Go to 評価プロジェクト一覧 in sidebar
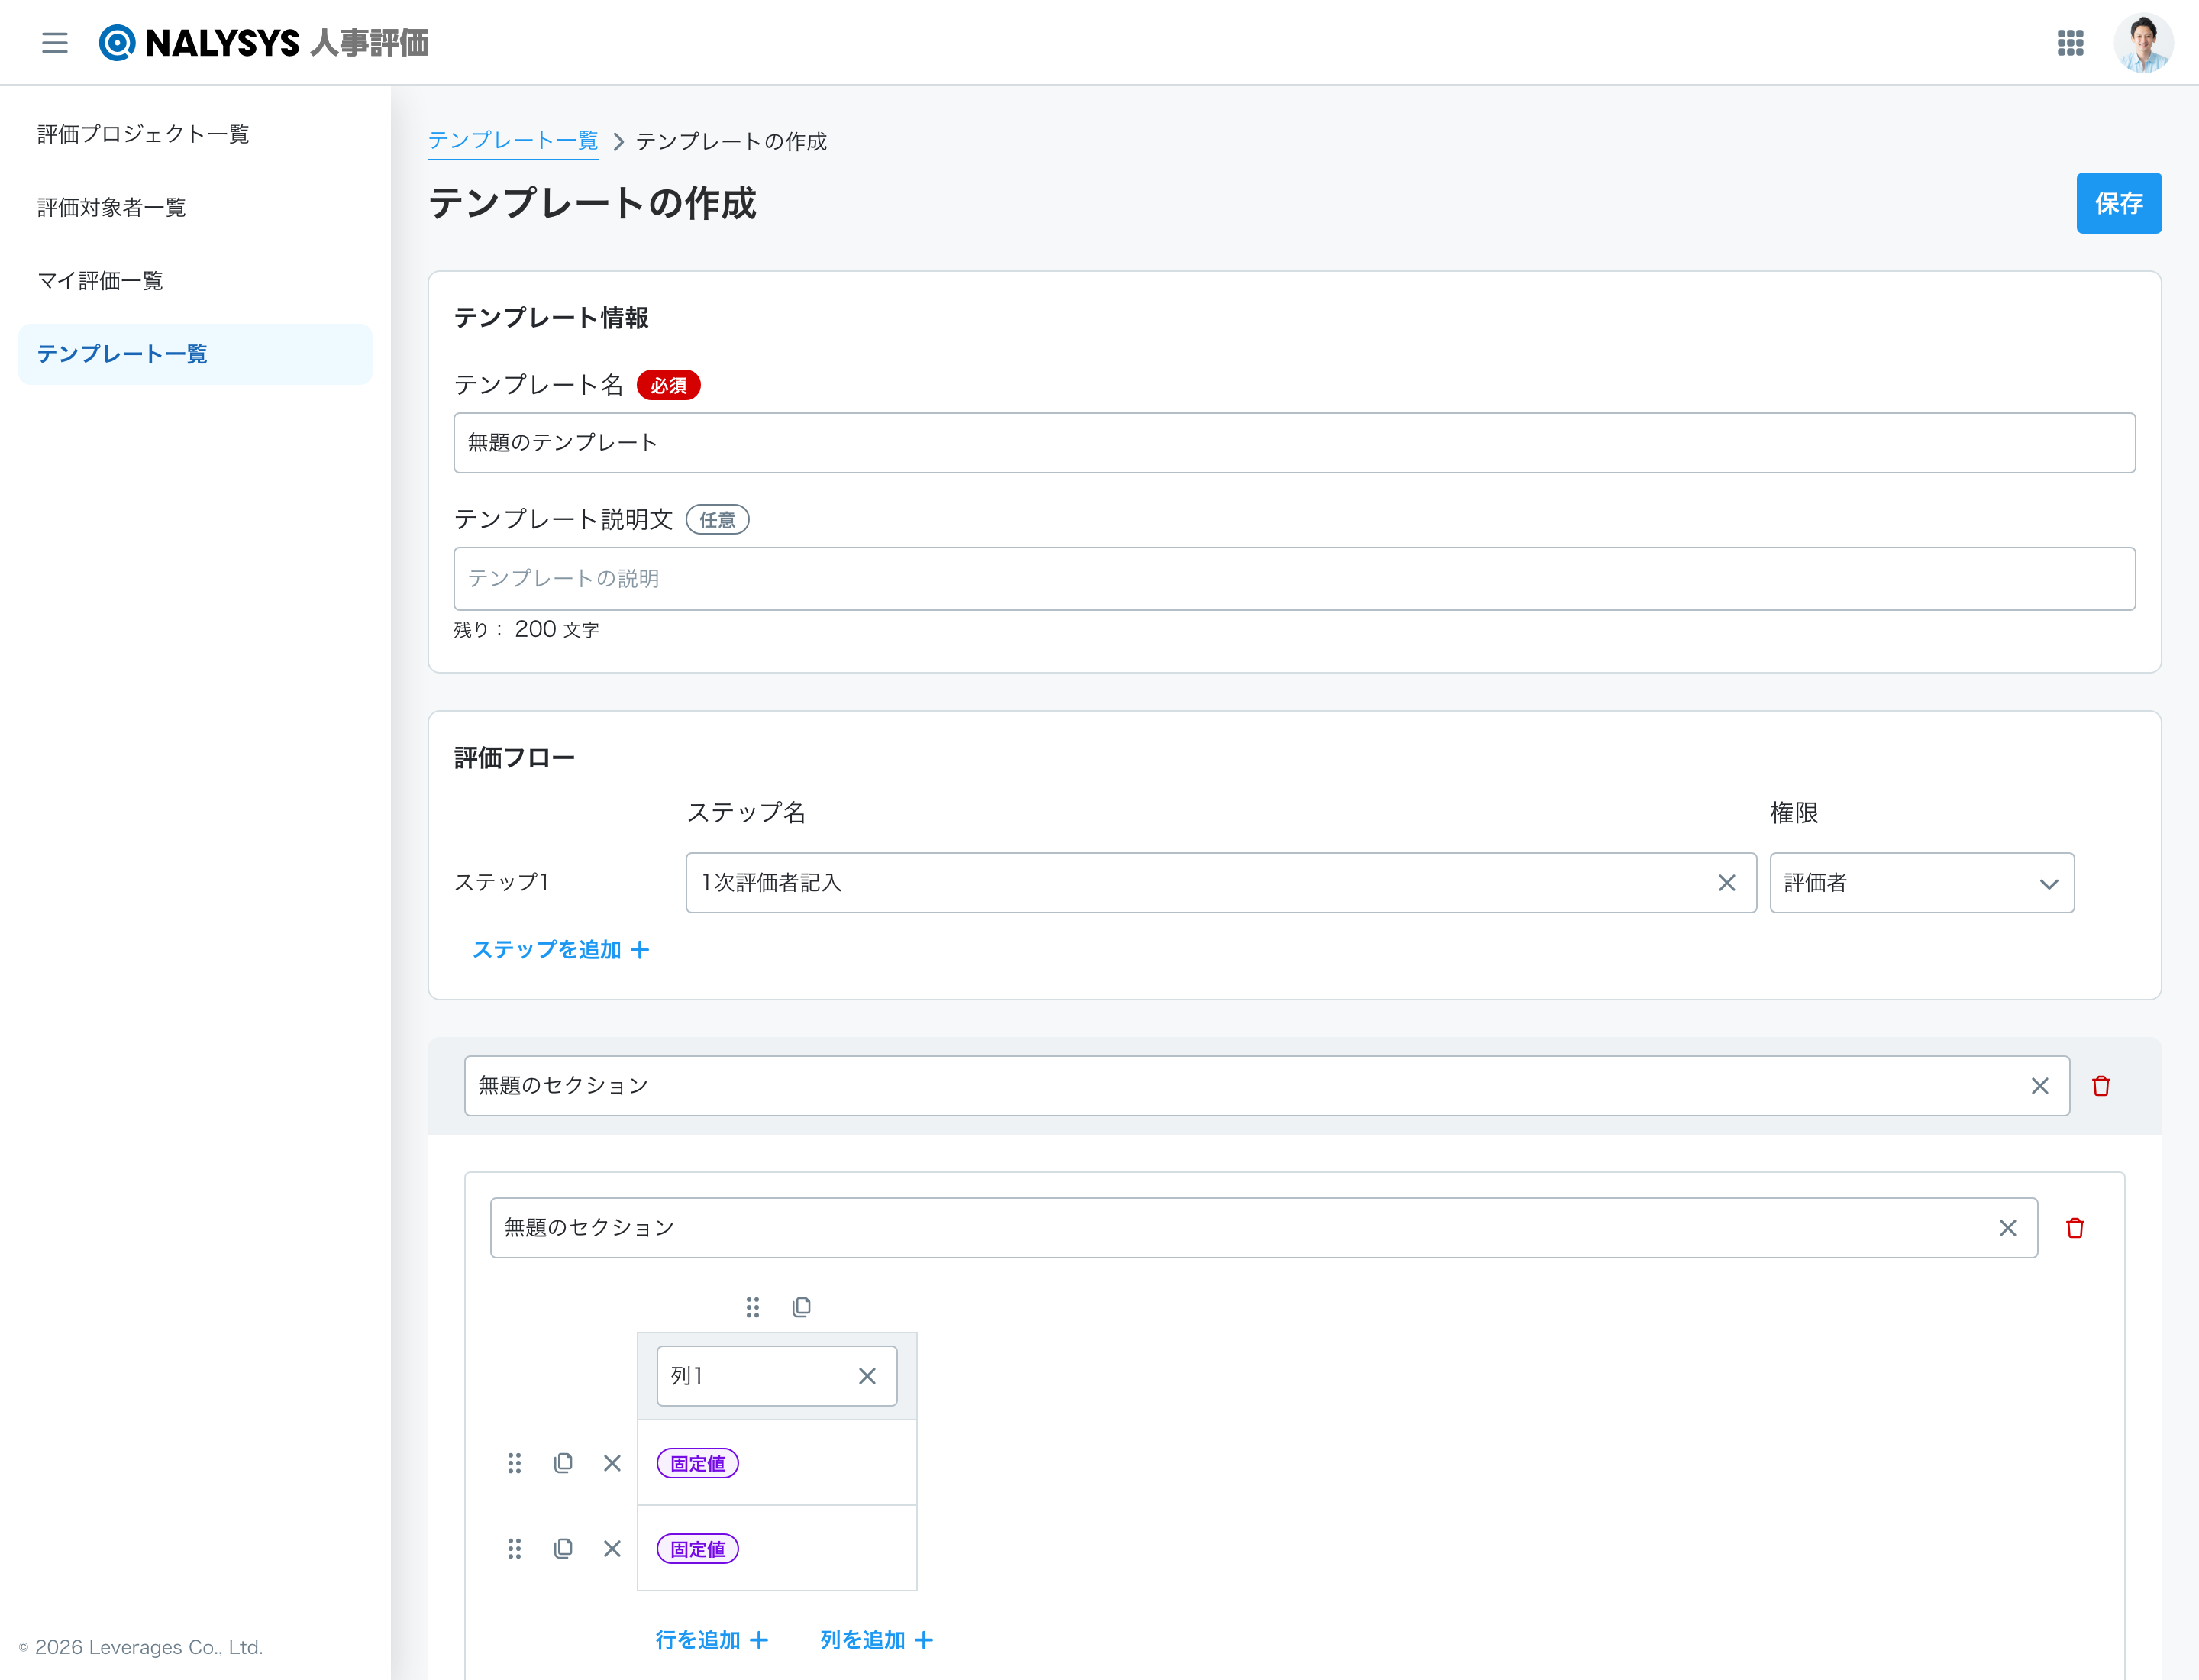 (195, 134)
